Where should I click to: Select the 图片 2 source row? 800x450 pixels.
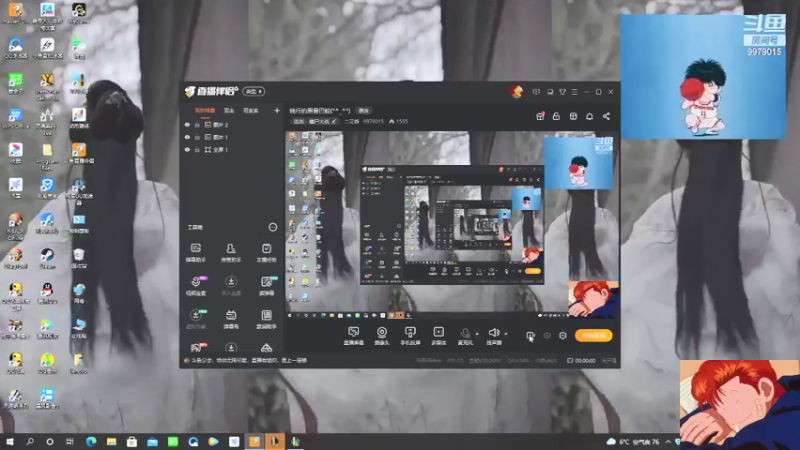click(232, 124)
